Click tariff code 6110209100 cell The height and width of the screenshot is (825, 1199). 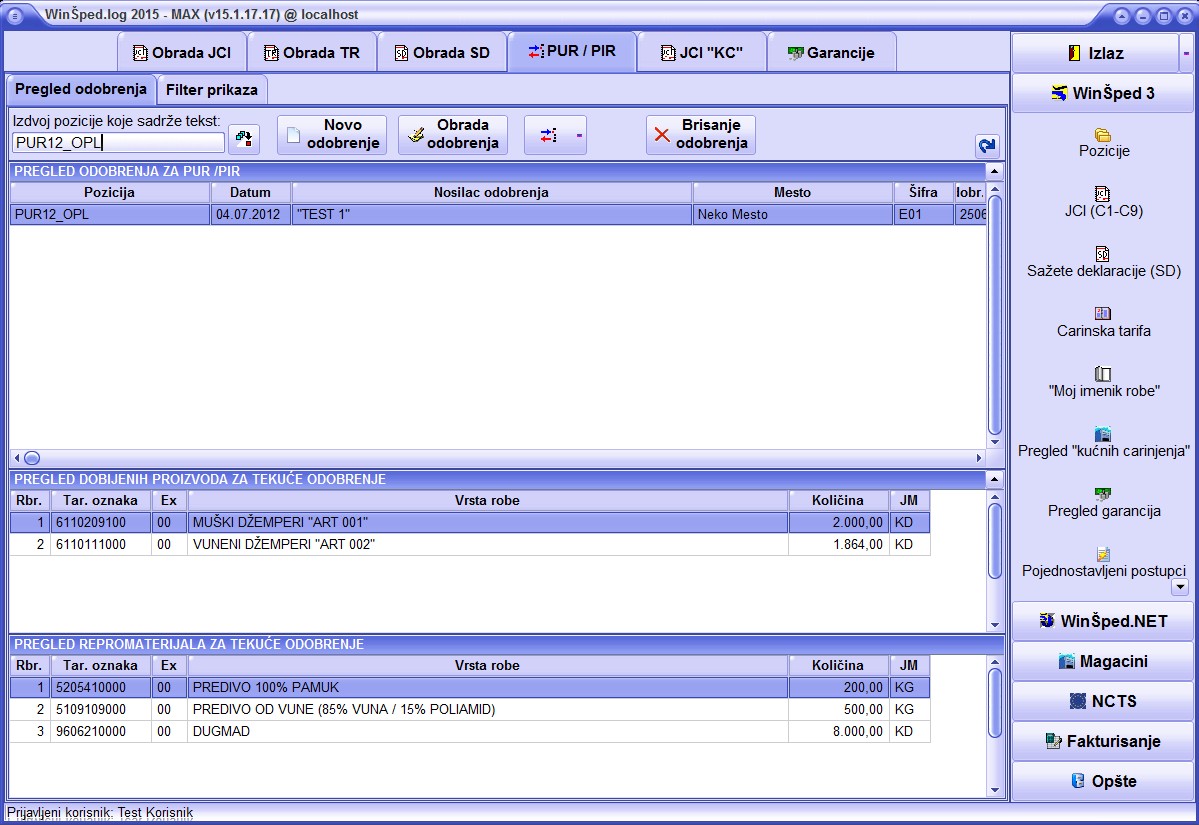101,522
